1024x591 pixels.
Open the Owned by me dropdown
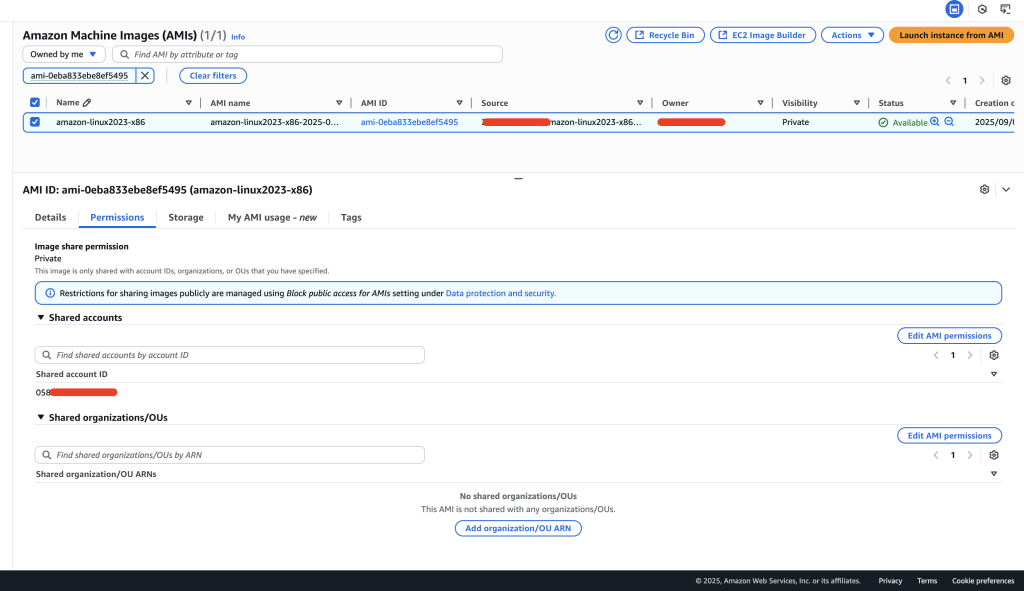[x=64, y=54]
